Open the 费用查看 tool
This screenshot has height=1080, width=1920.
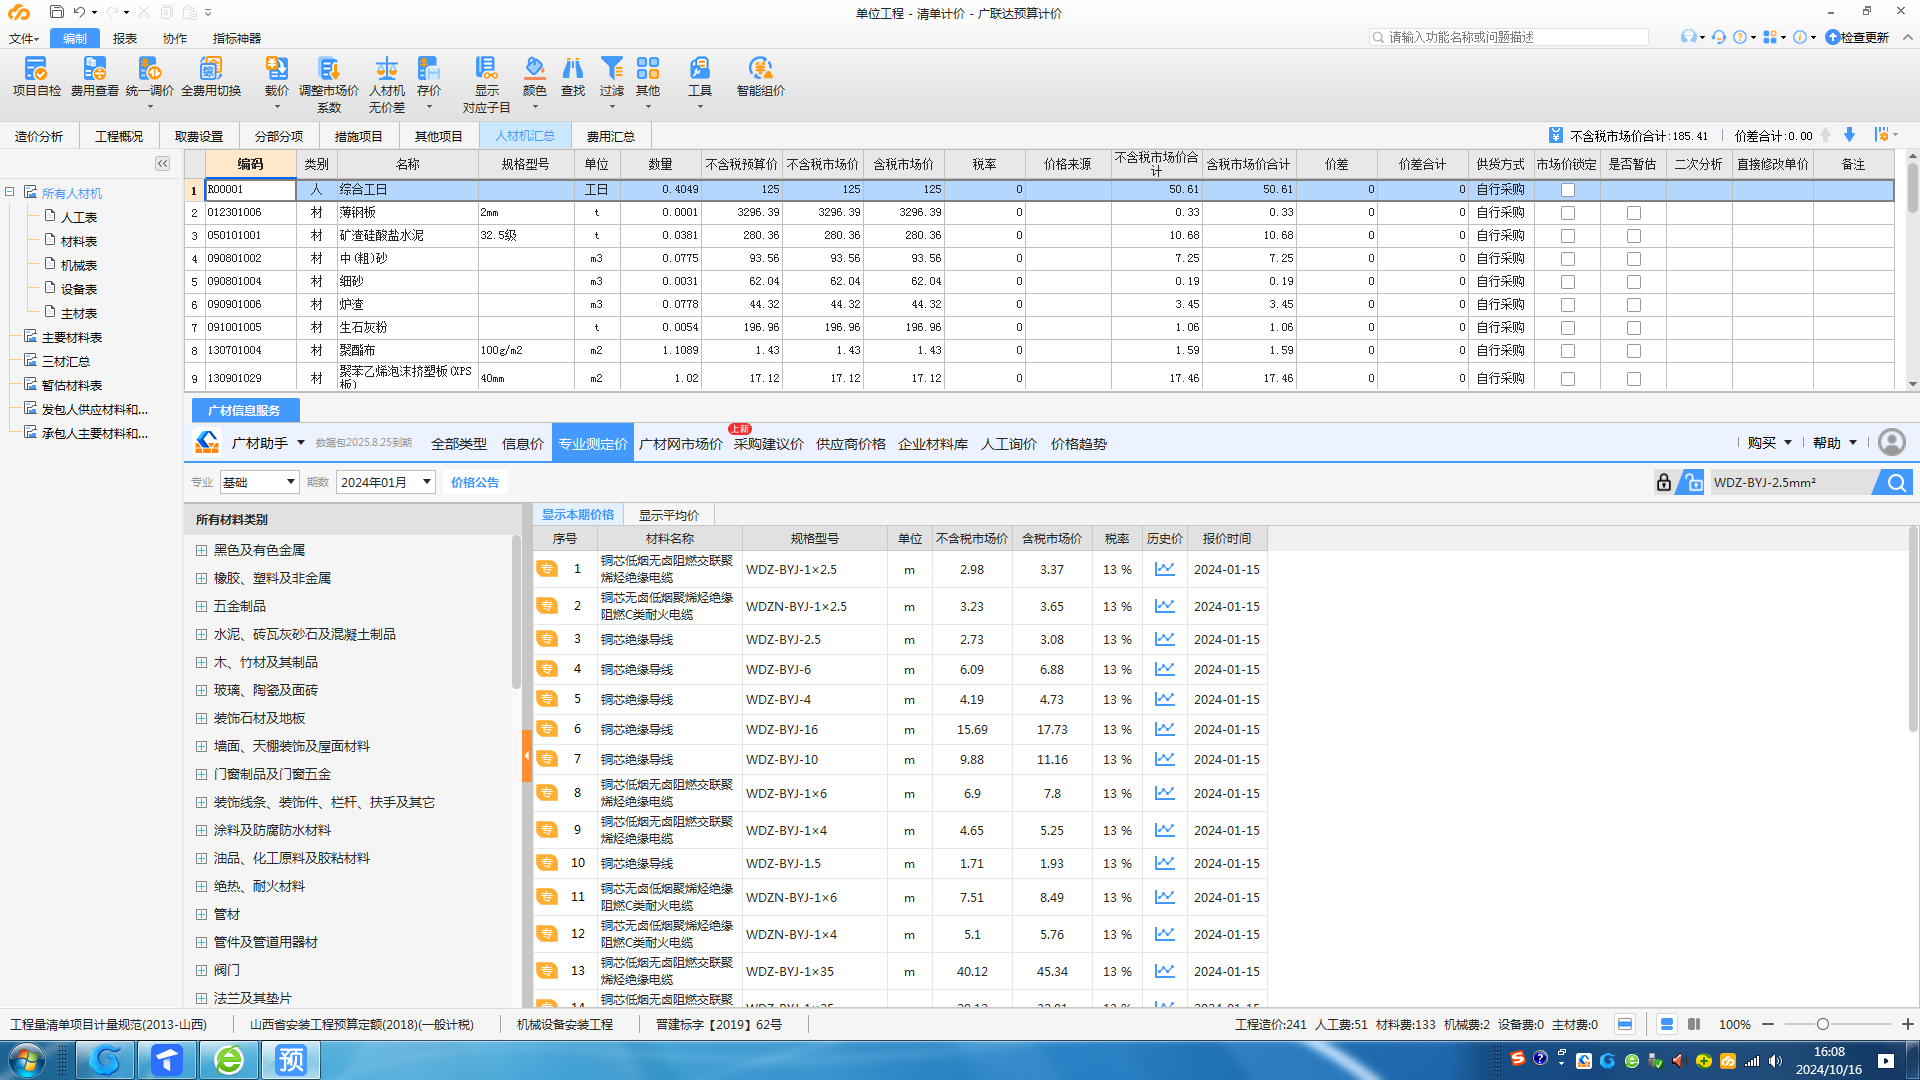click(x=94, y=77)
